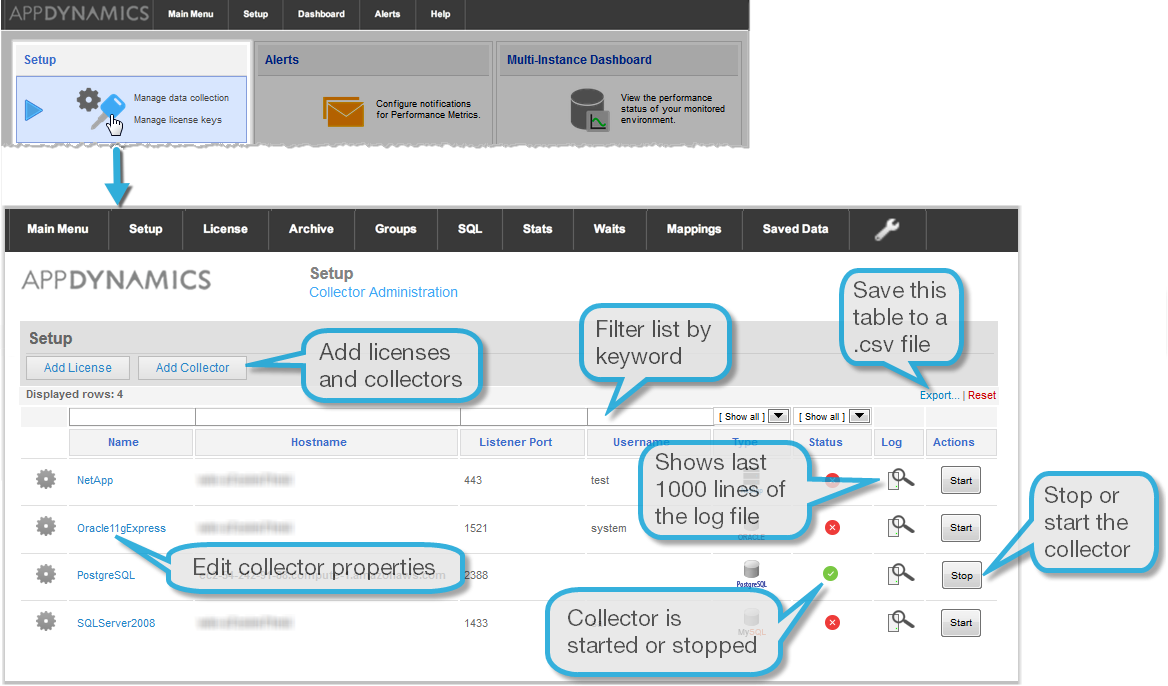1168x686 pixels.
Task: Click Manage data collection text
Action: click(181, 98)
